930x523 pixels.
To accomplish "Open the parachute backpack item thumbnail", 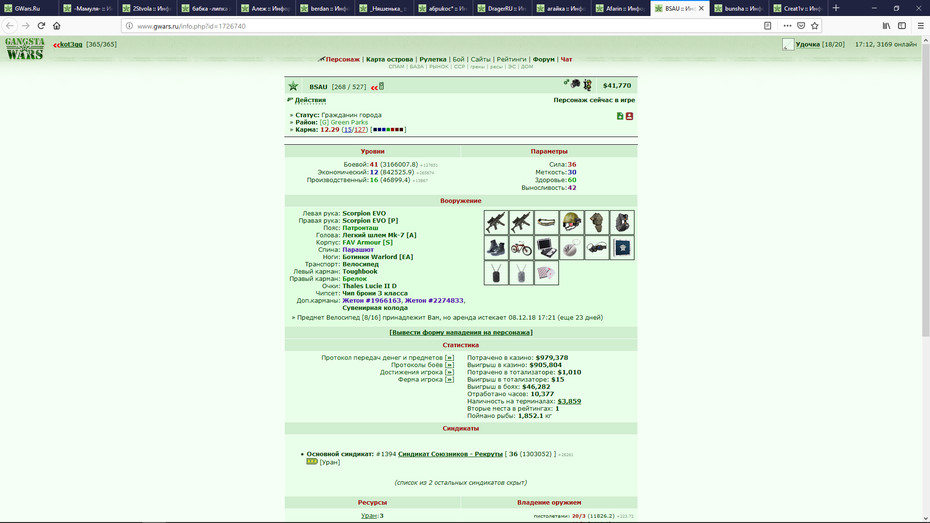I will click(x=622, y=222).
